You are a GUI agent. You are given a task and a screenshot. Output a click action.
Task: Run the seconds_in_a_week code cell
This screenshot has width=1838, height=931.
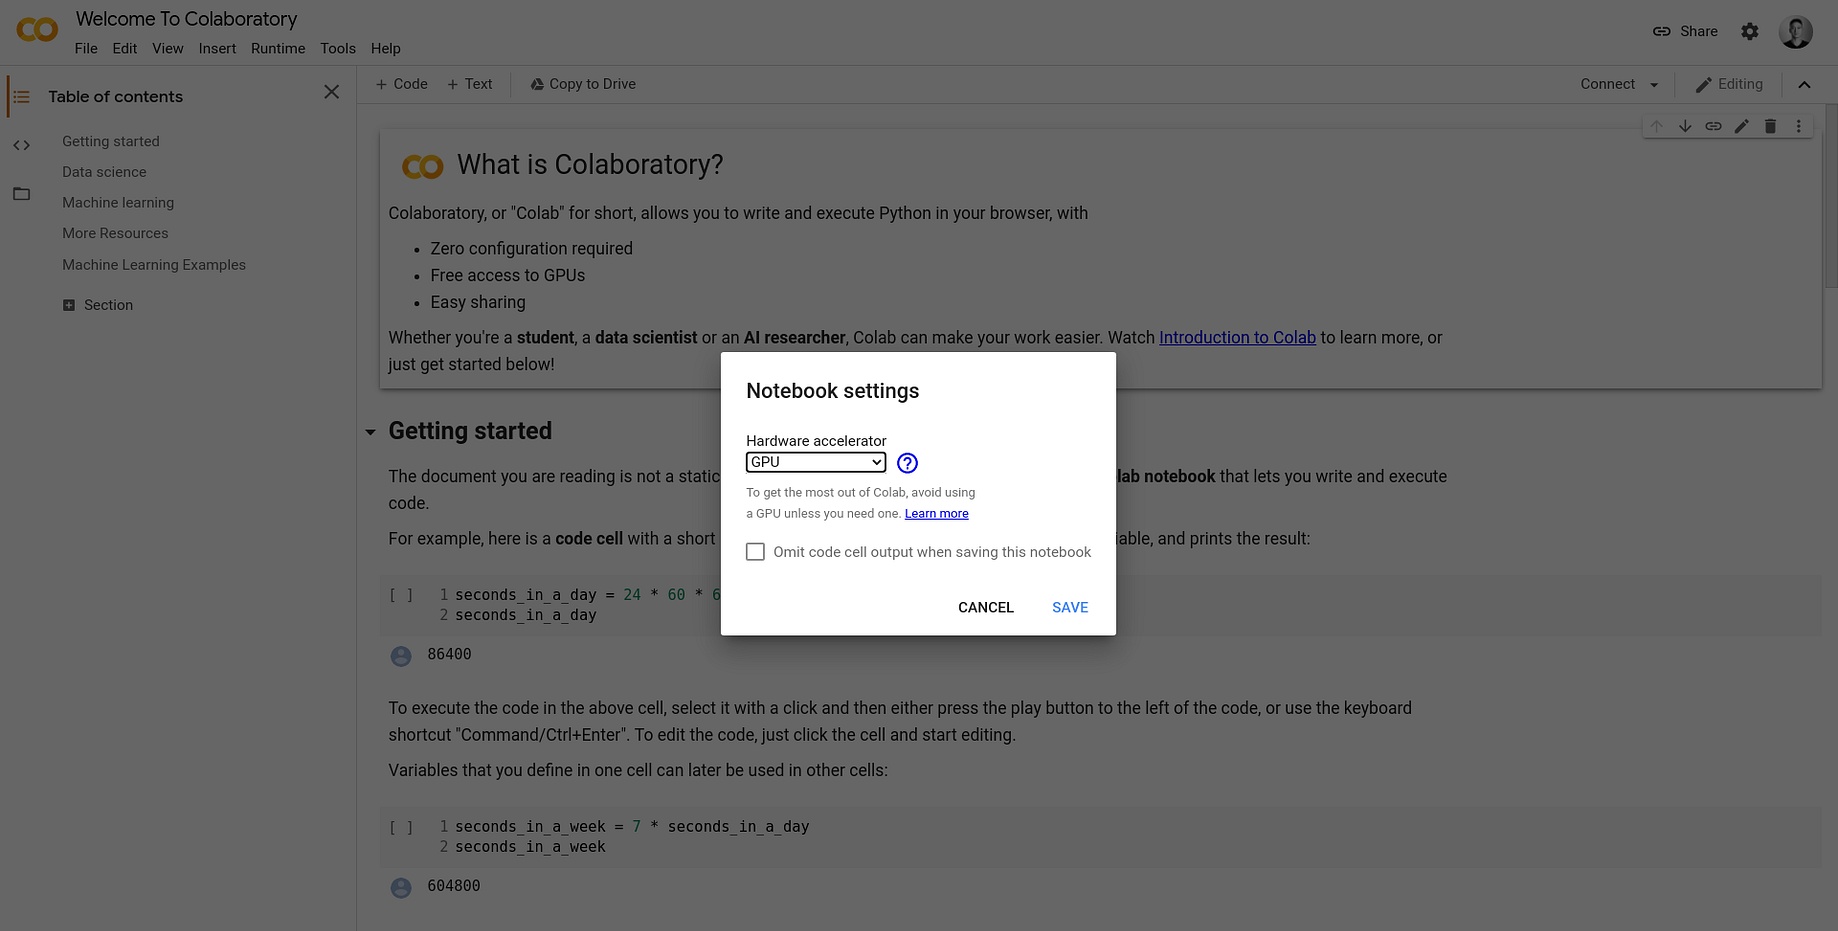401,827
